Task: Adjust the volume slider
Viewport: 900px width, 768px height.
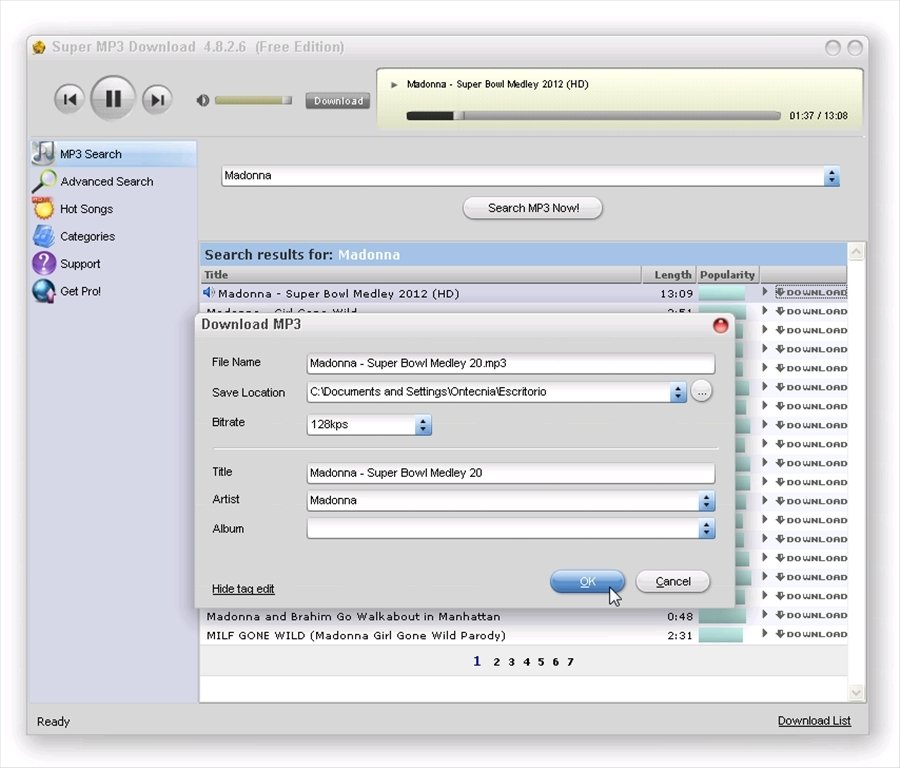Action: (x=253, y=100)
